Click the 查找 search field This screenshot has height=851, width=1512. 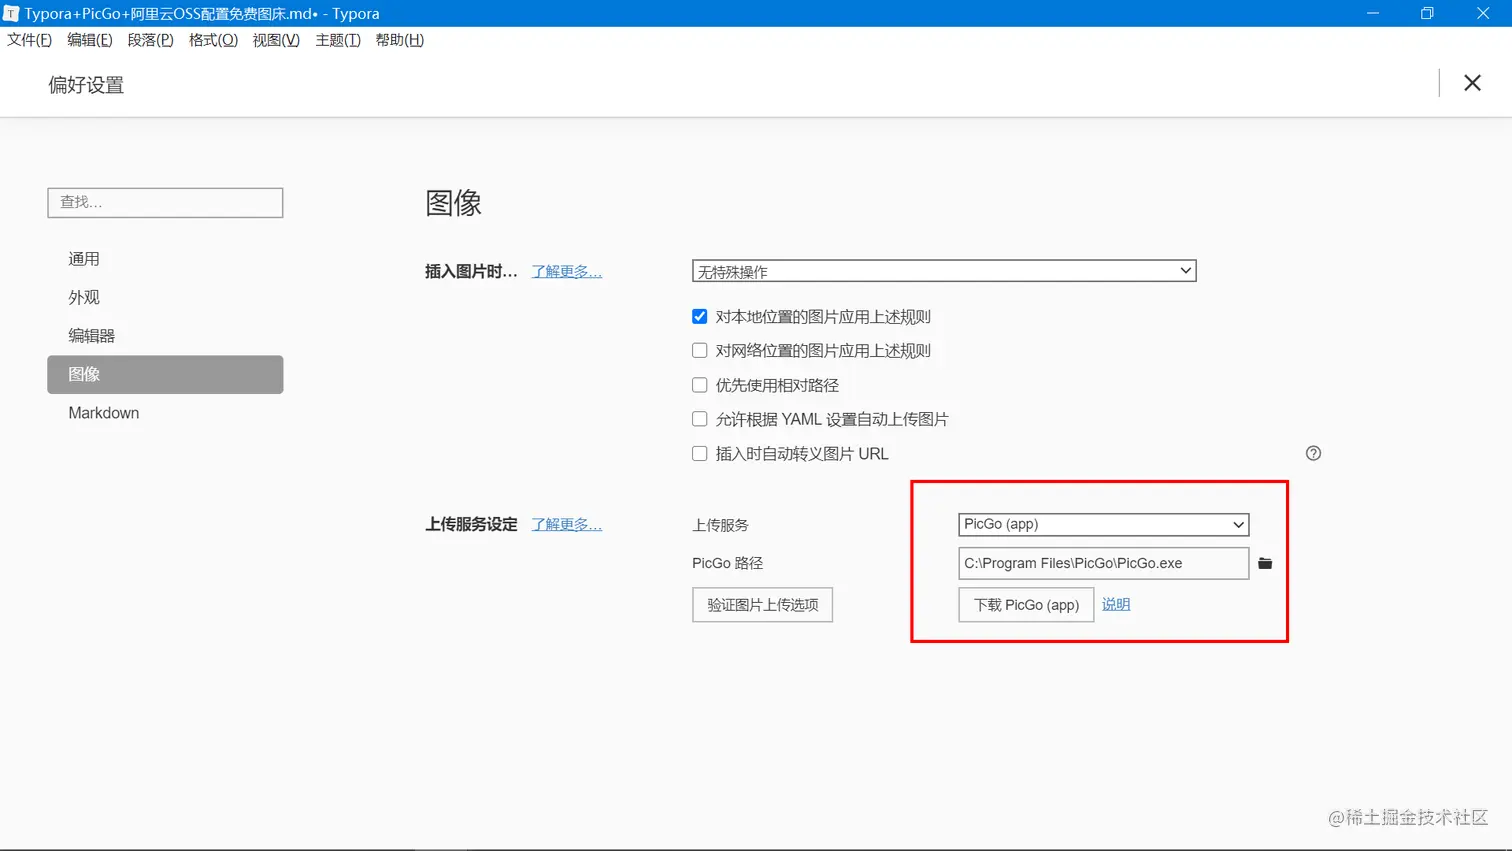tap(165, 202)
